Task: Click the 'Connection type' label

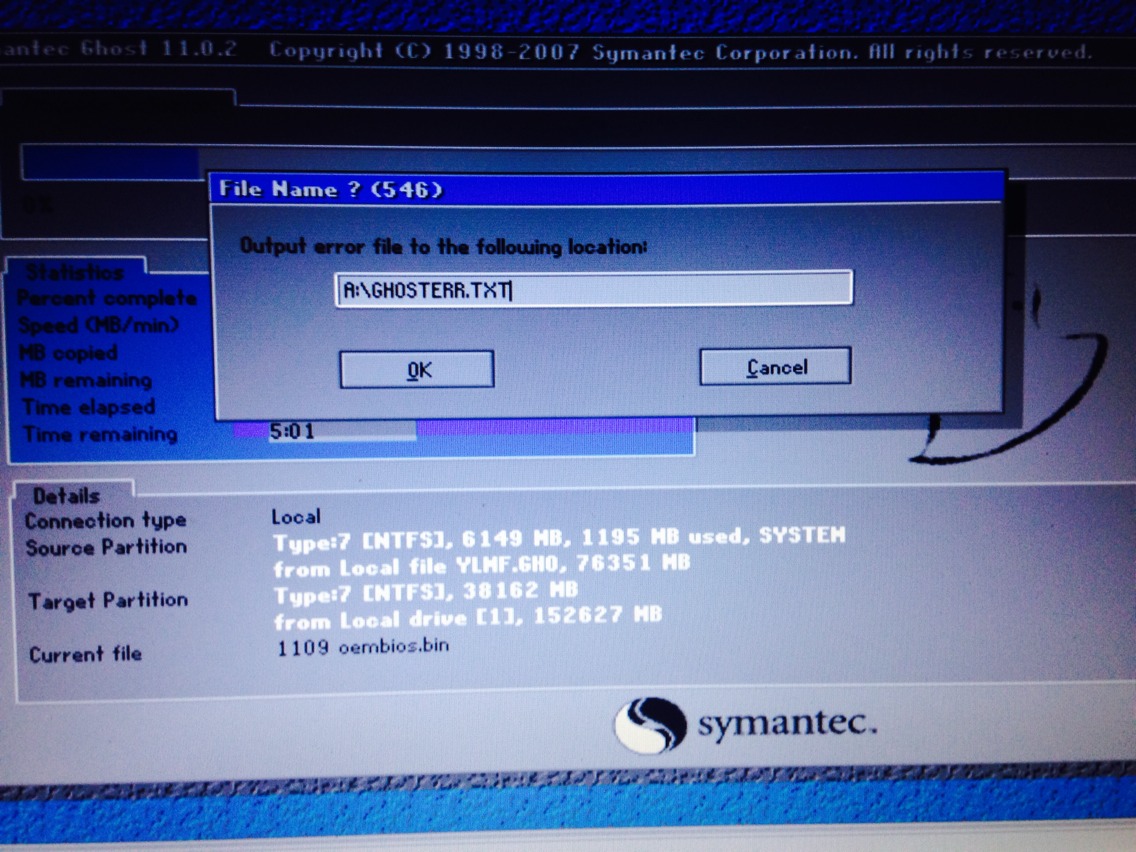Action: [x=106, y=520]
